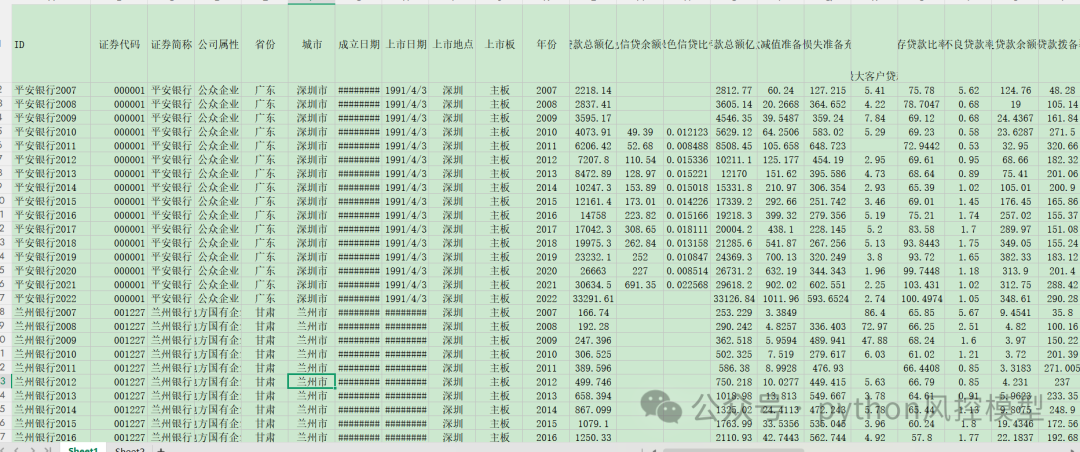Add a new sheet with plus button
This screenshot has height=452, width=1080.
pyautogui.click(x=161, y=450)
